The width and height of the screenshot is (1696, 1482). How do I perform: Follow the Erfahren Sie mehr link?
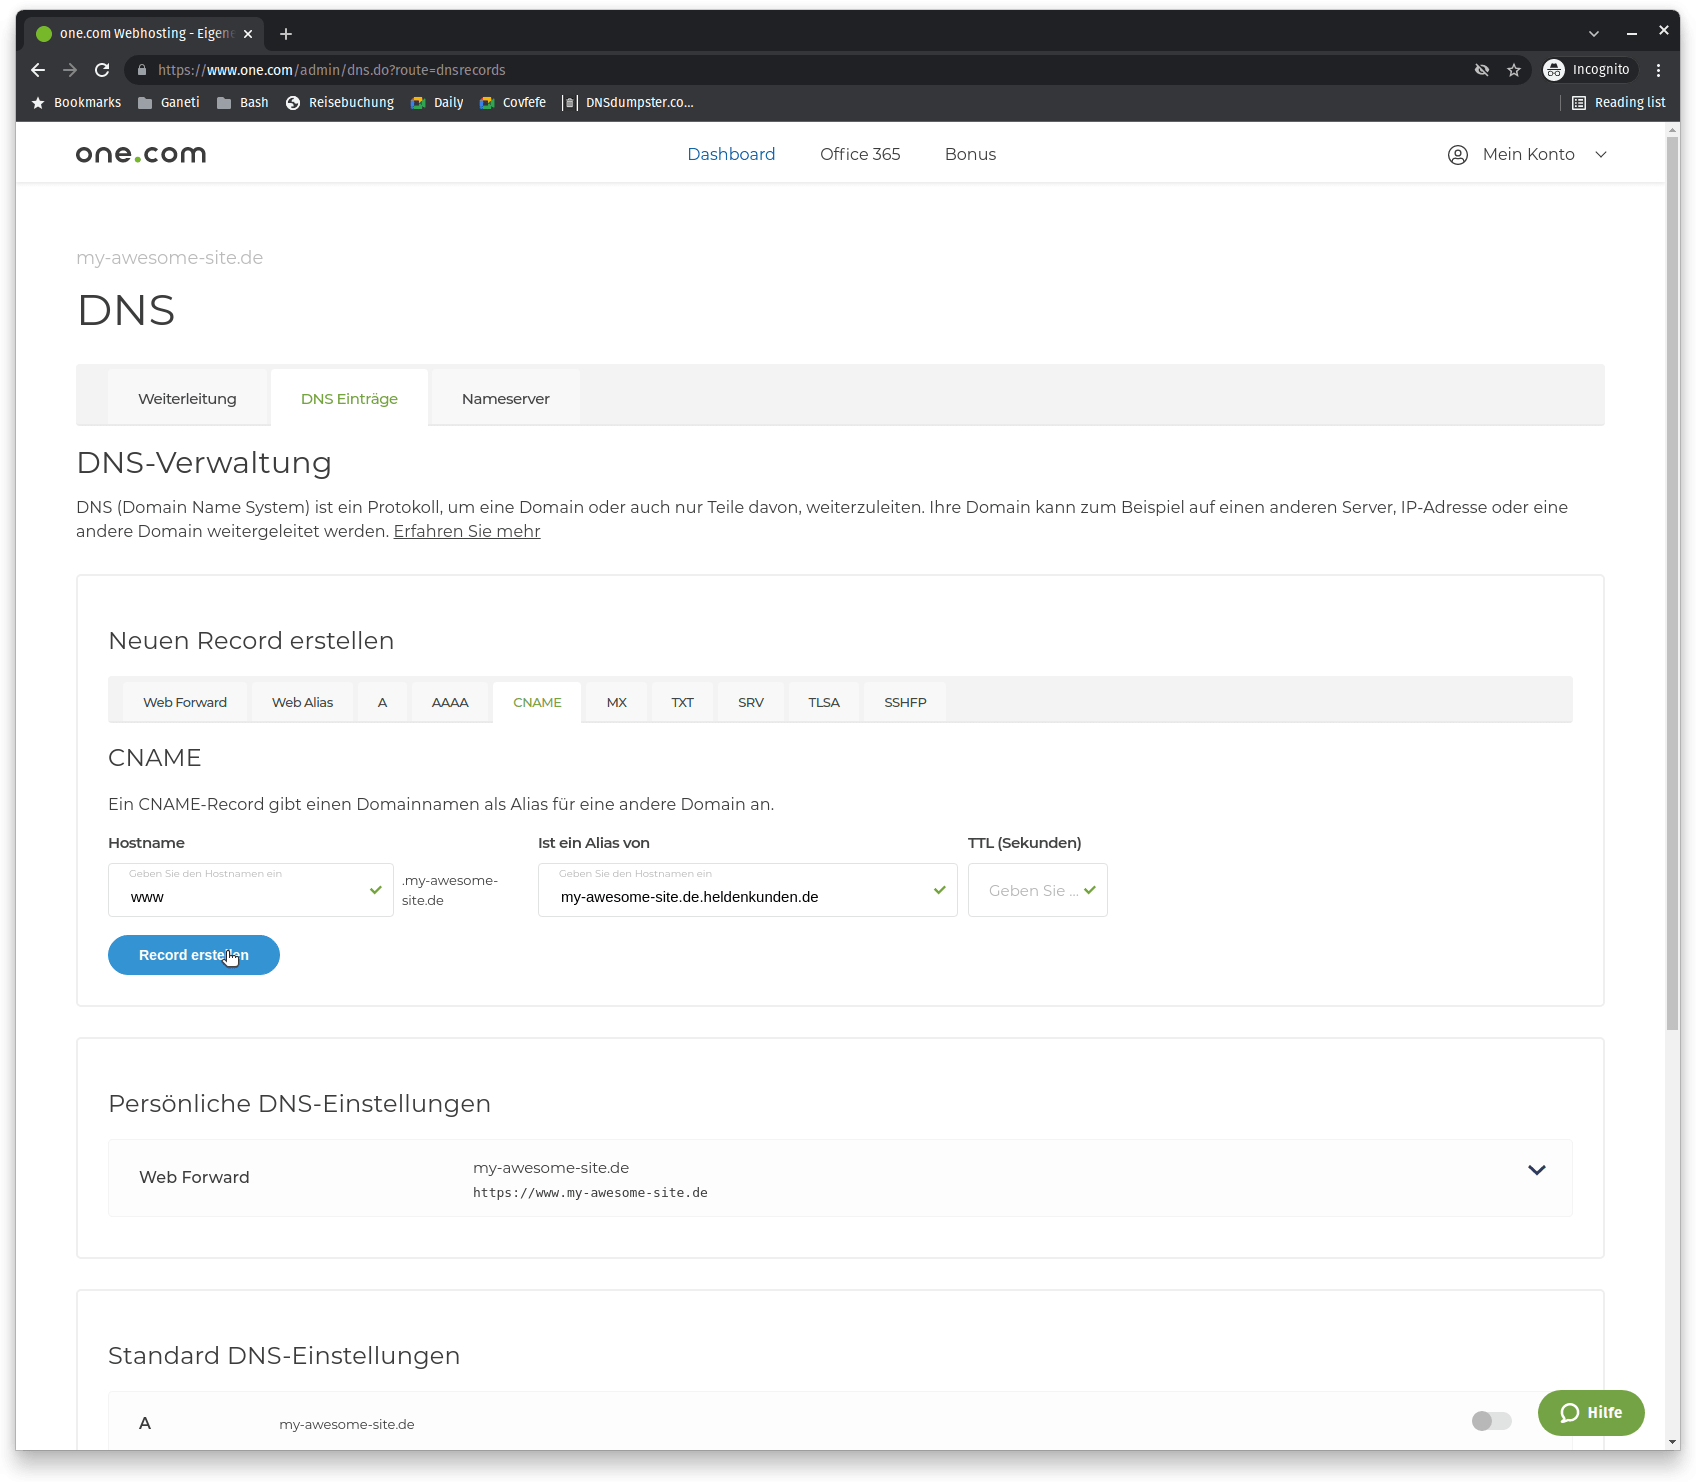coord(467,531)
